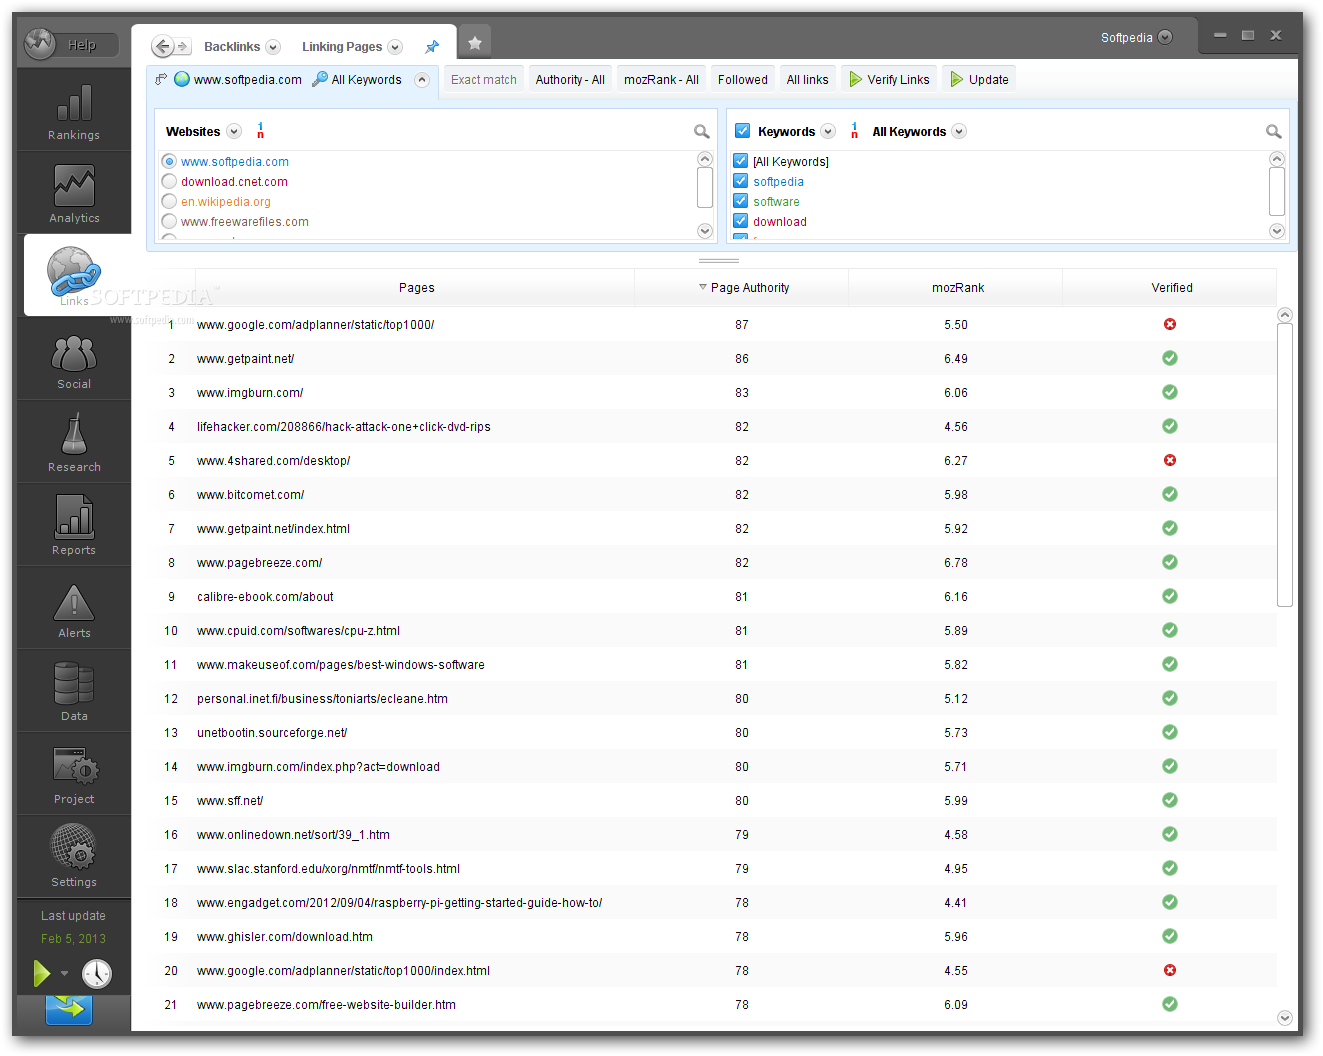Image resolution: width=1323 pixels, height=1056 pixels.
Task: Open the dropdown beside the play button
Action: 64,973
